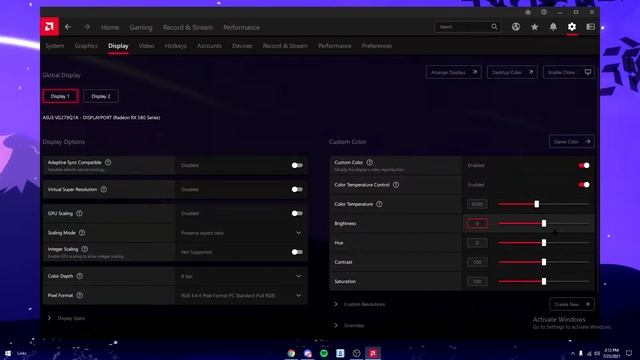Switch to the Hotkeys tab
The width and height of the screenshot is (640, 360).
[176, 46]
